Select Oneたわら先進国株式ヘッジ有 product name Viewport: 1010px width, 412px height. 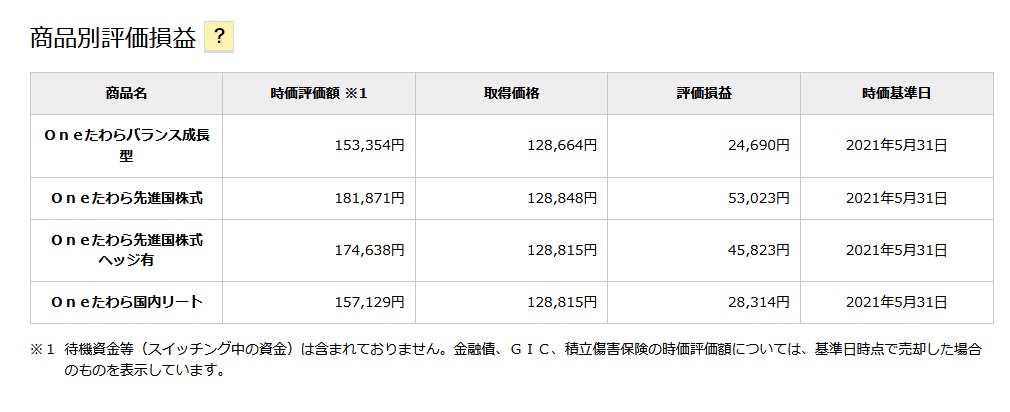(126, 250)
